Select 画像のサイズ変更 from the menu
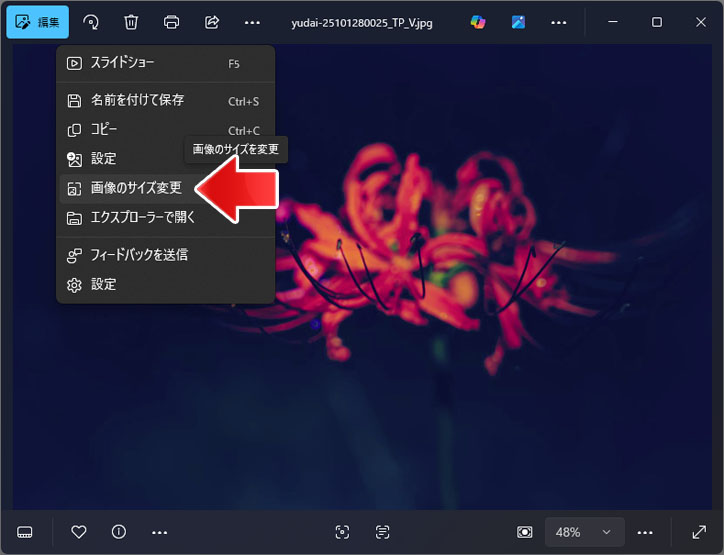724x555 pixels. pos(136,188)
